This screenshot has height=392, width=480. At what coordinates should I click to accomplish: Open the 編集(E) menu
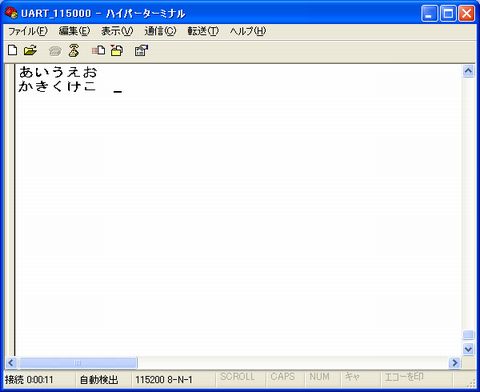click(74, 31)
